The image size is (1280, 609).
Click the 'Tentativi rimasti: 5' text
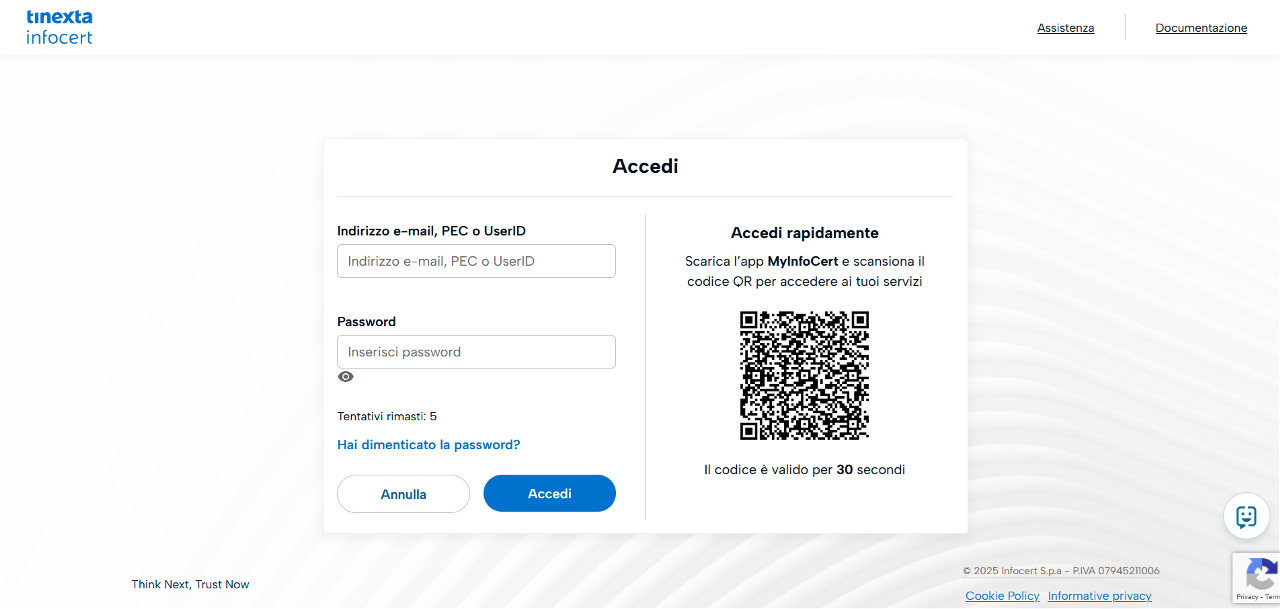click(x=387, y=416)
